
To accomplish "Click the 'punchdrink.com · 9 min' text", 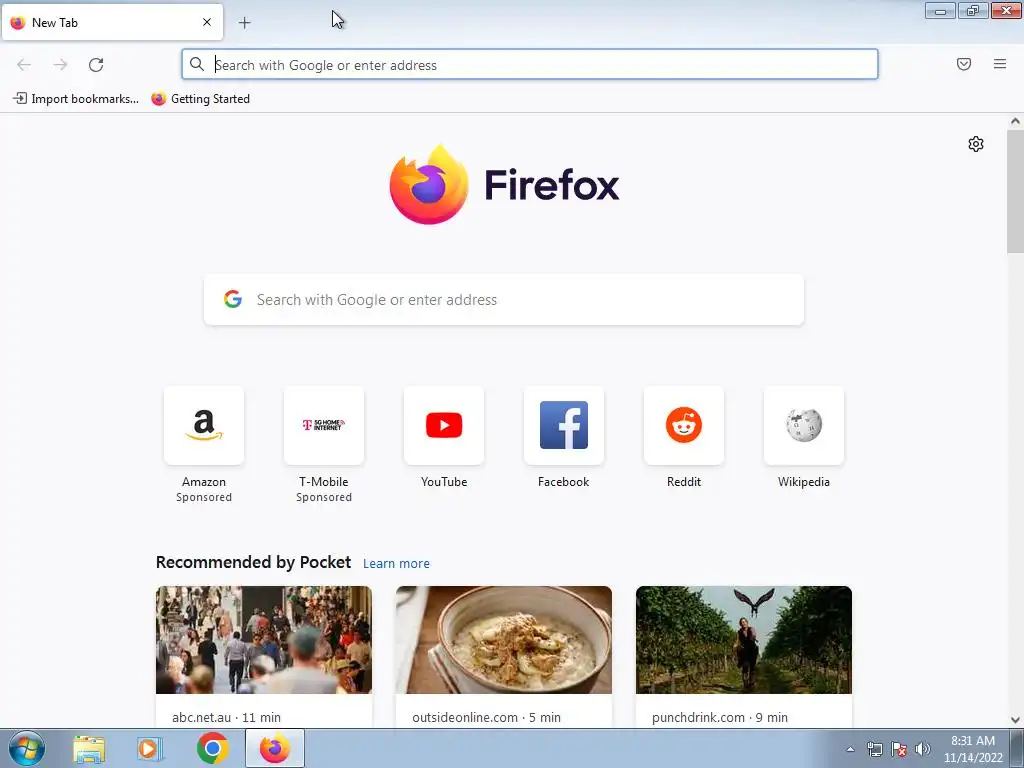I will 720,717.
